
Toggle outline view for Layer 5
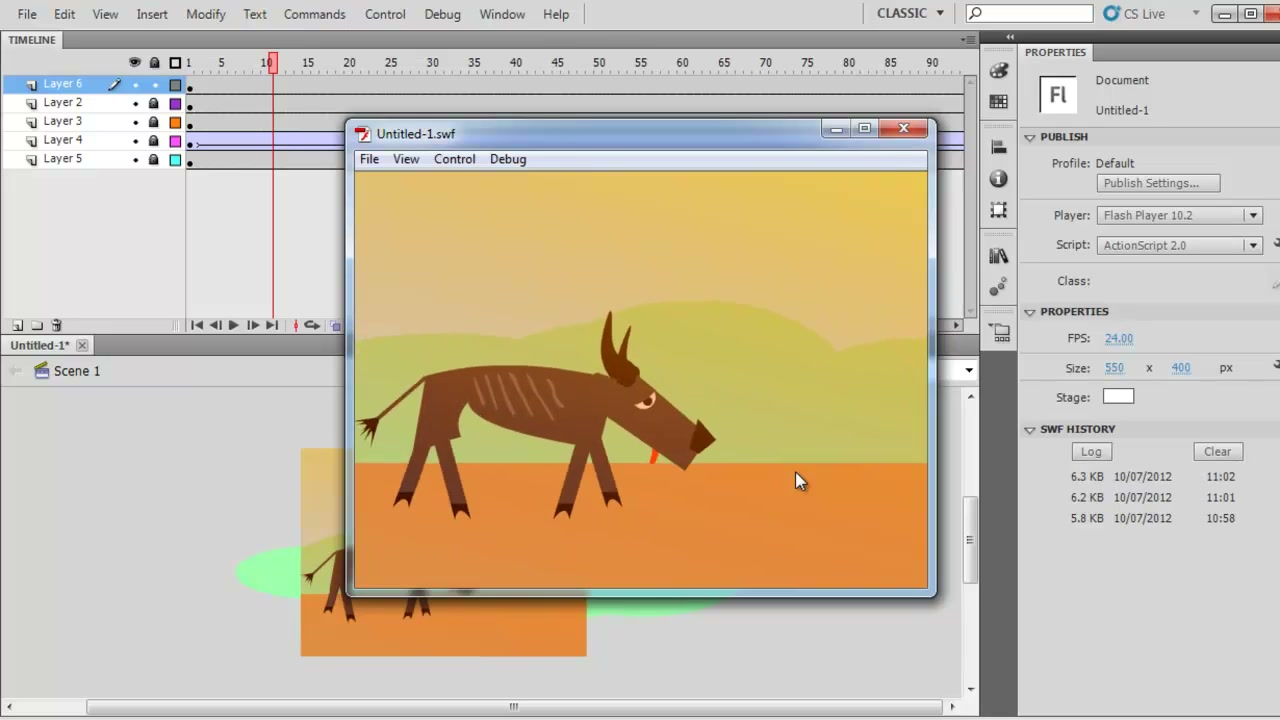click(x=175, y=160)
